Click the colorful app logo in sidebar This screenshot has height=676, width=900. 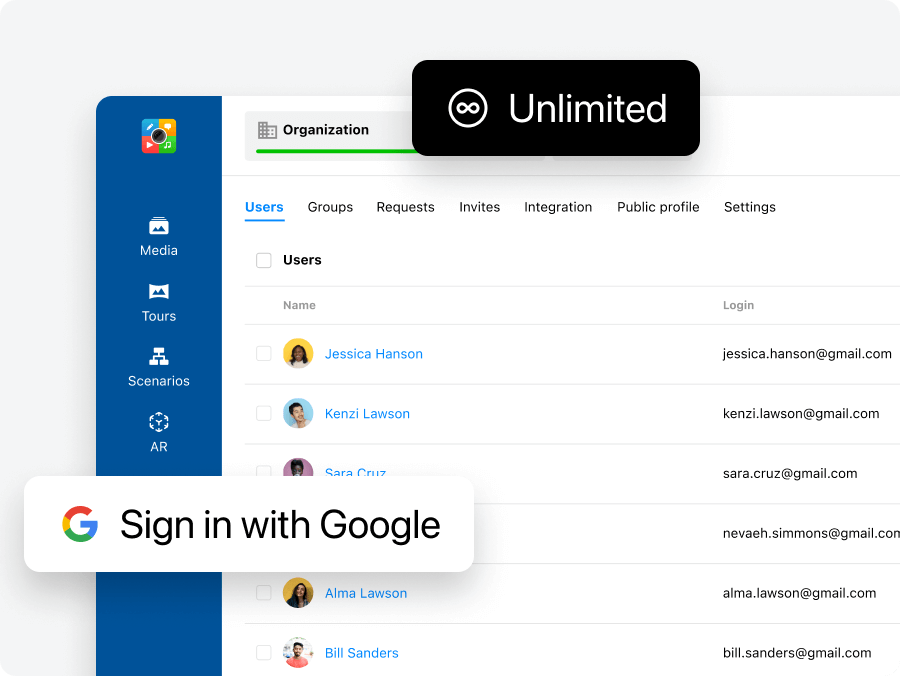click(158, 136)
